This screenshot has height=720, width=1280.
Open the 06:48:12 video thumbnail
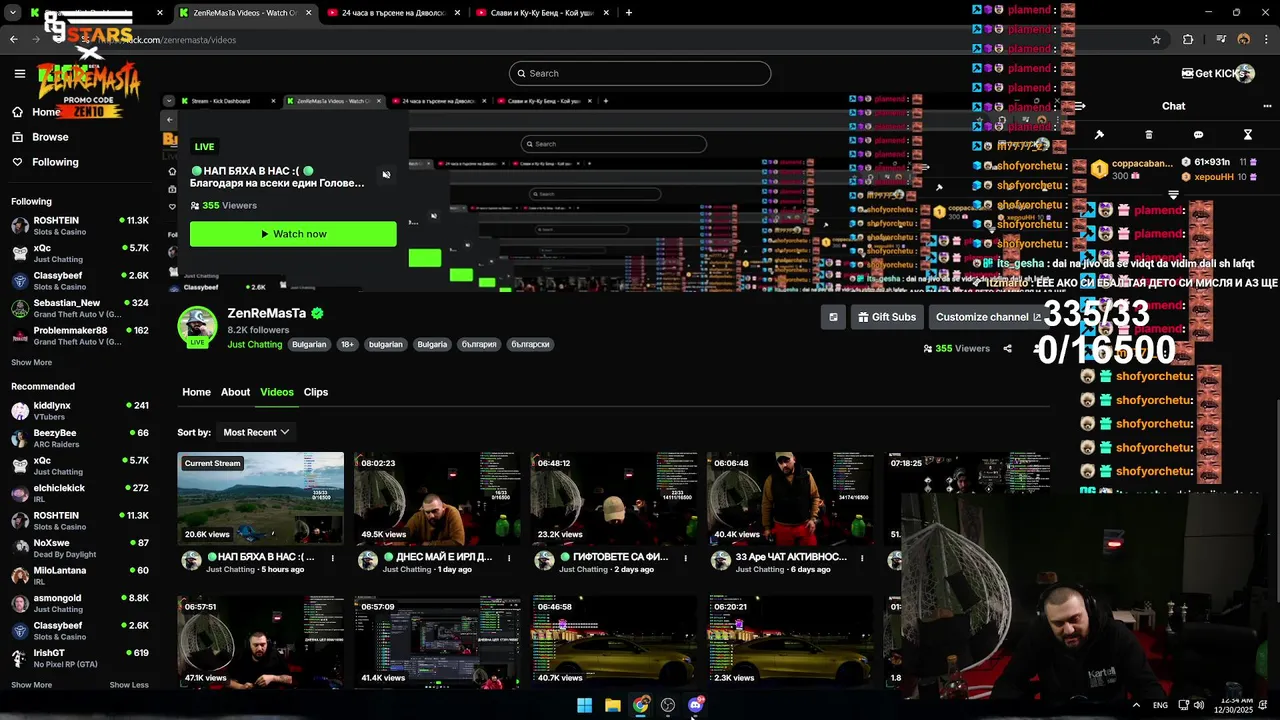tap(614, 498)
